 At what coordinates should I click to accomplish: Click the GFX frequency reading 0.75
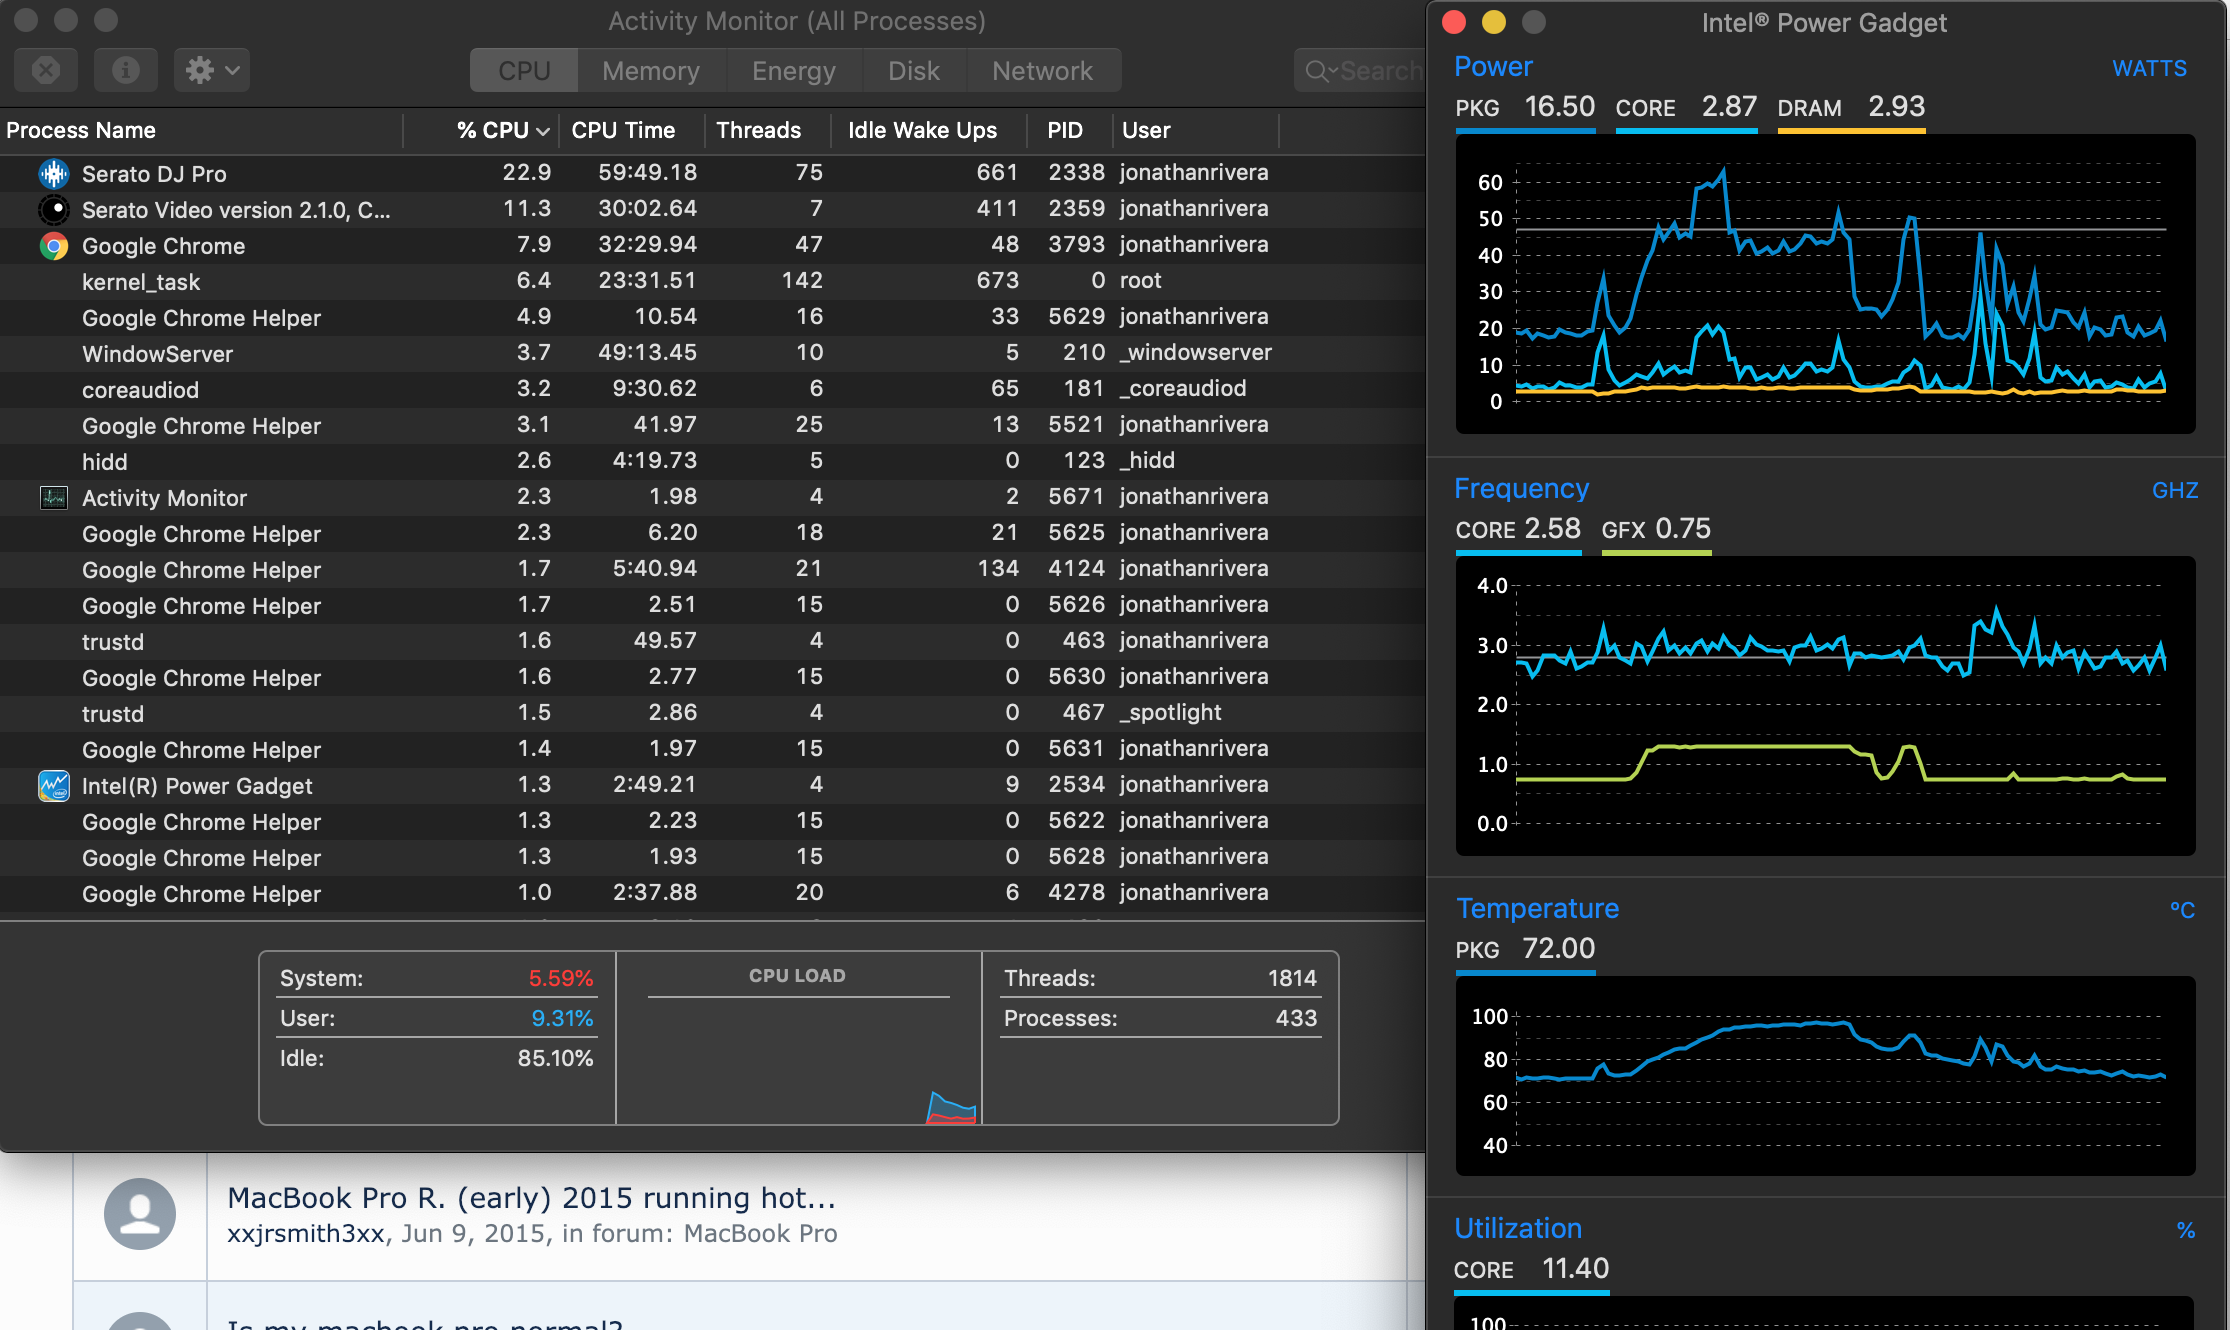(x=1683, y=529)
